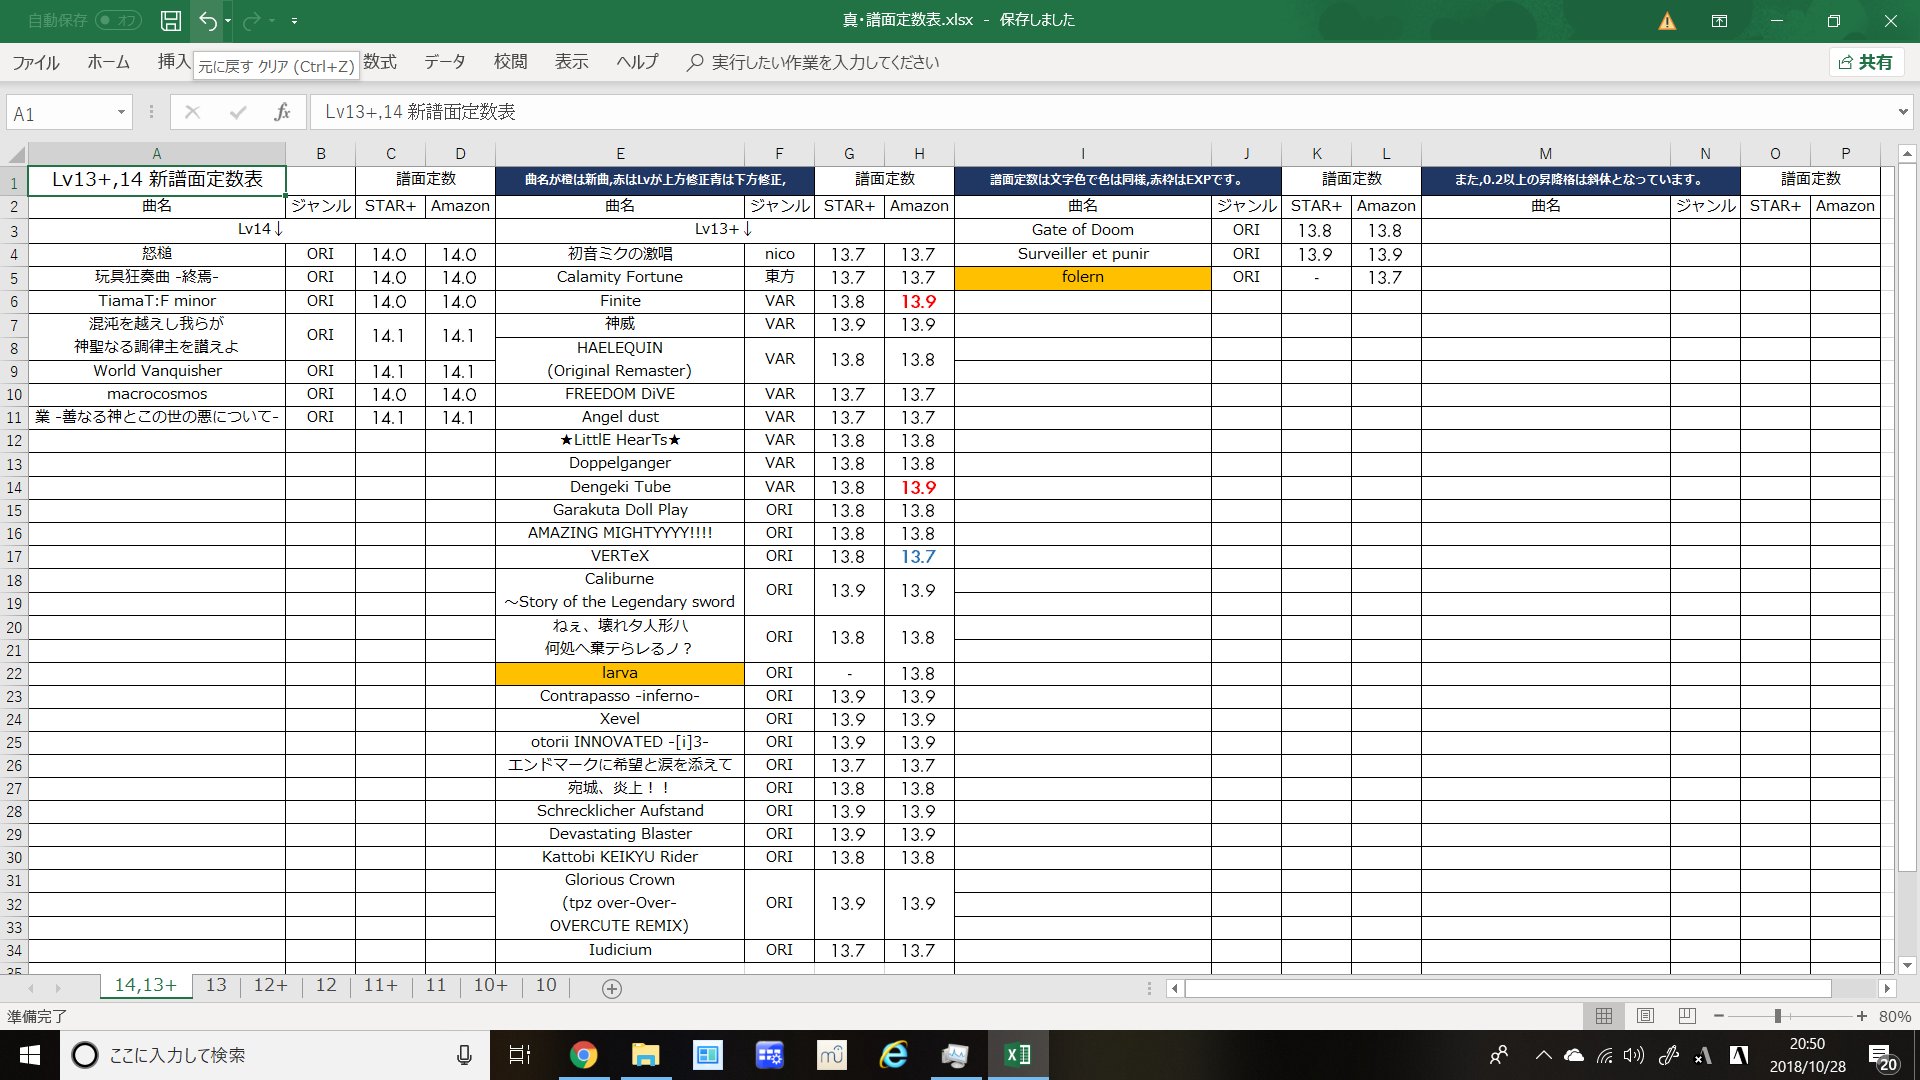The width and height of the screenshot is (1920, 1080).
Task: Open Customize Quick Access Toolbar dropdown
Action: click(x=294, y=20)
